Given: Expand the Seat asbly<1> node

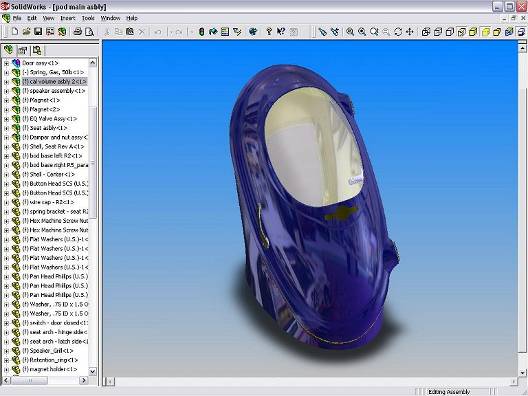Looking at the screenshot, I should [x=6, y=128].
